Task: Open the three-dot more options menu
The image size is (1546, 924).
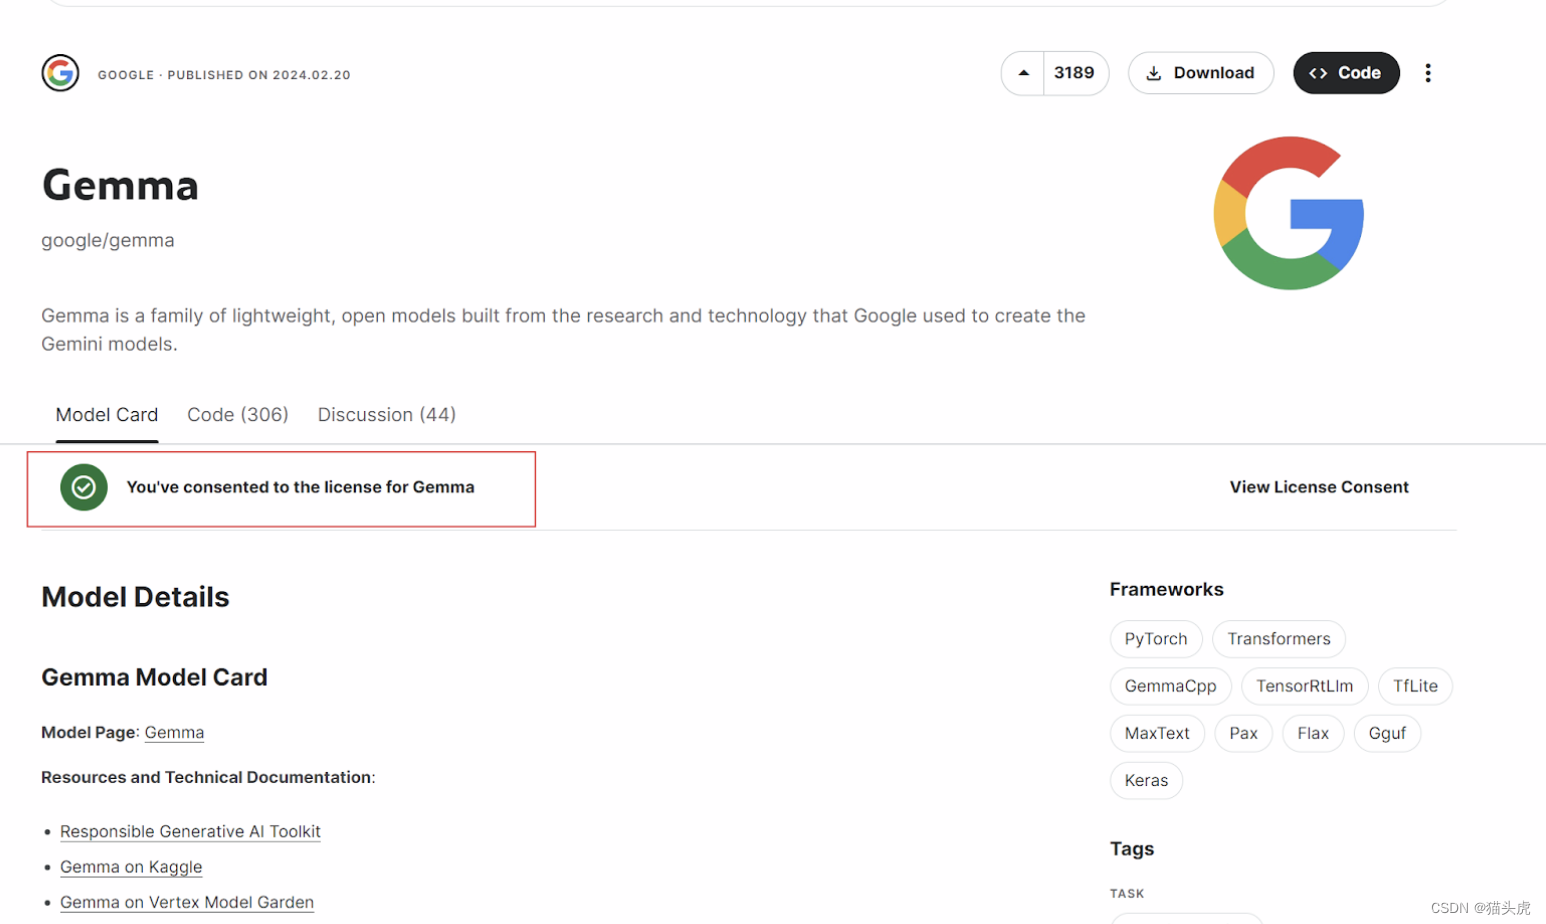Action: (1428, 73)
